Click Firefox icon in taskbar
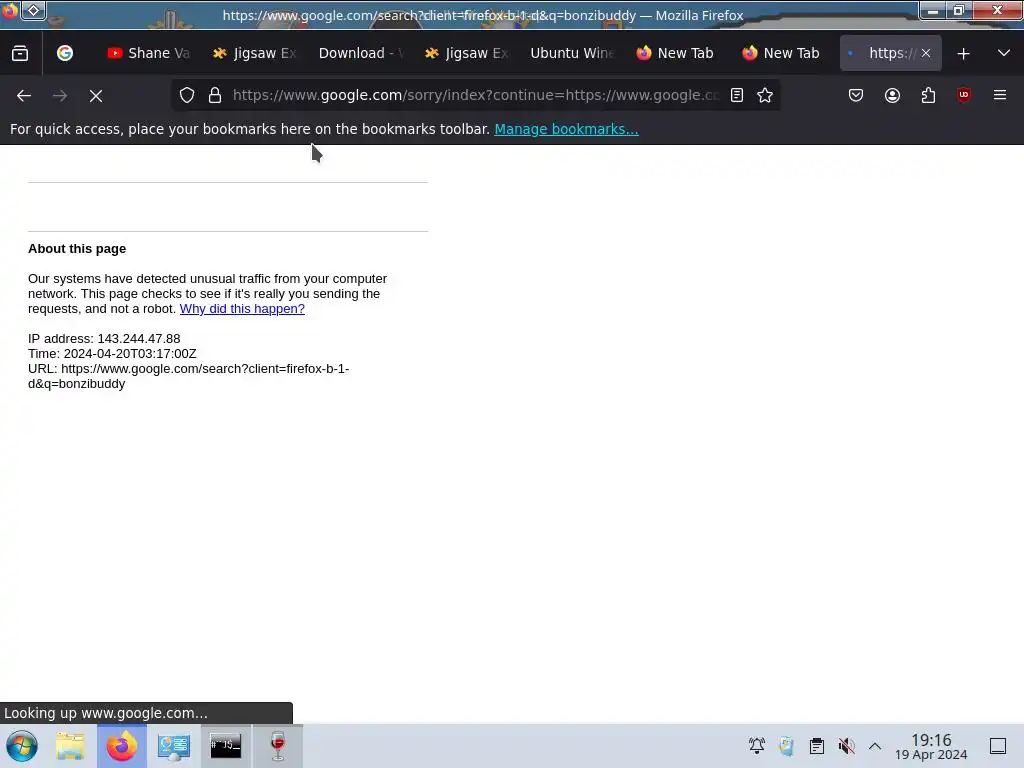This screenshot has height=768, width=1024. click(122, 746)
